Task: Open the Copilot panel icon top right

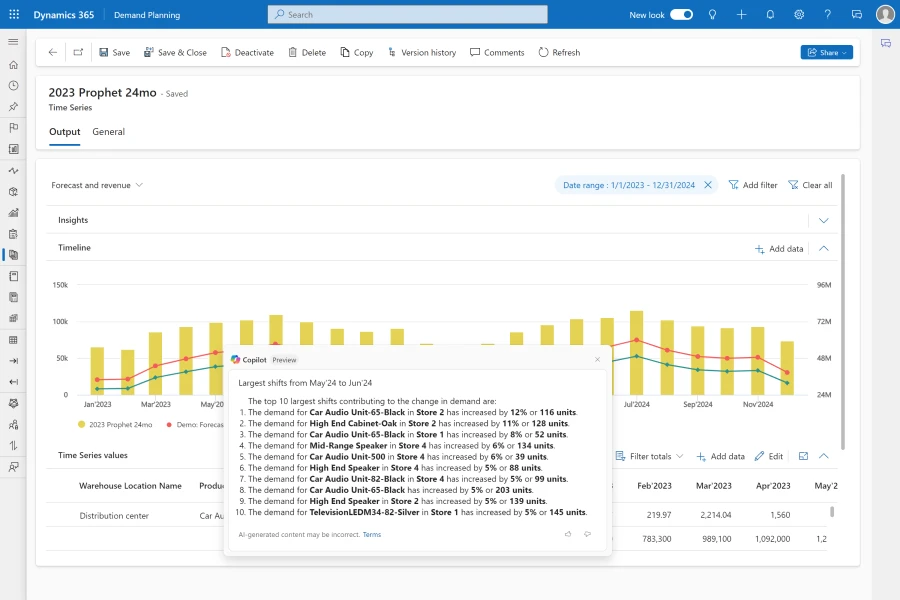Action: pos(886,43)
